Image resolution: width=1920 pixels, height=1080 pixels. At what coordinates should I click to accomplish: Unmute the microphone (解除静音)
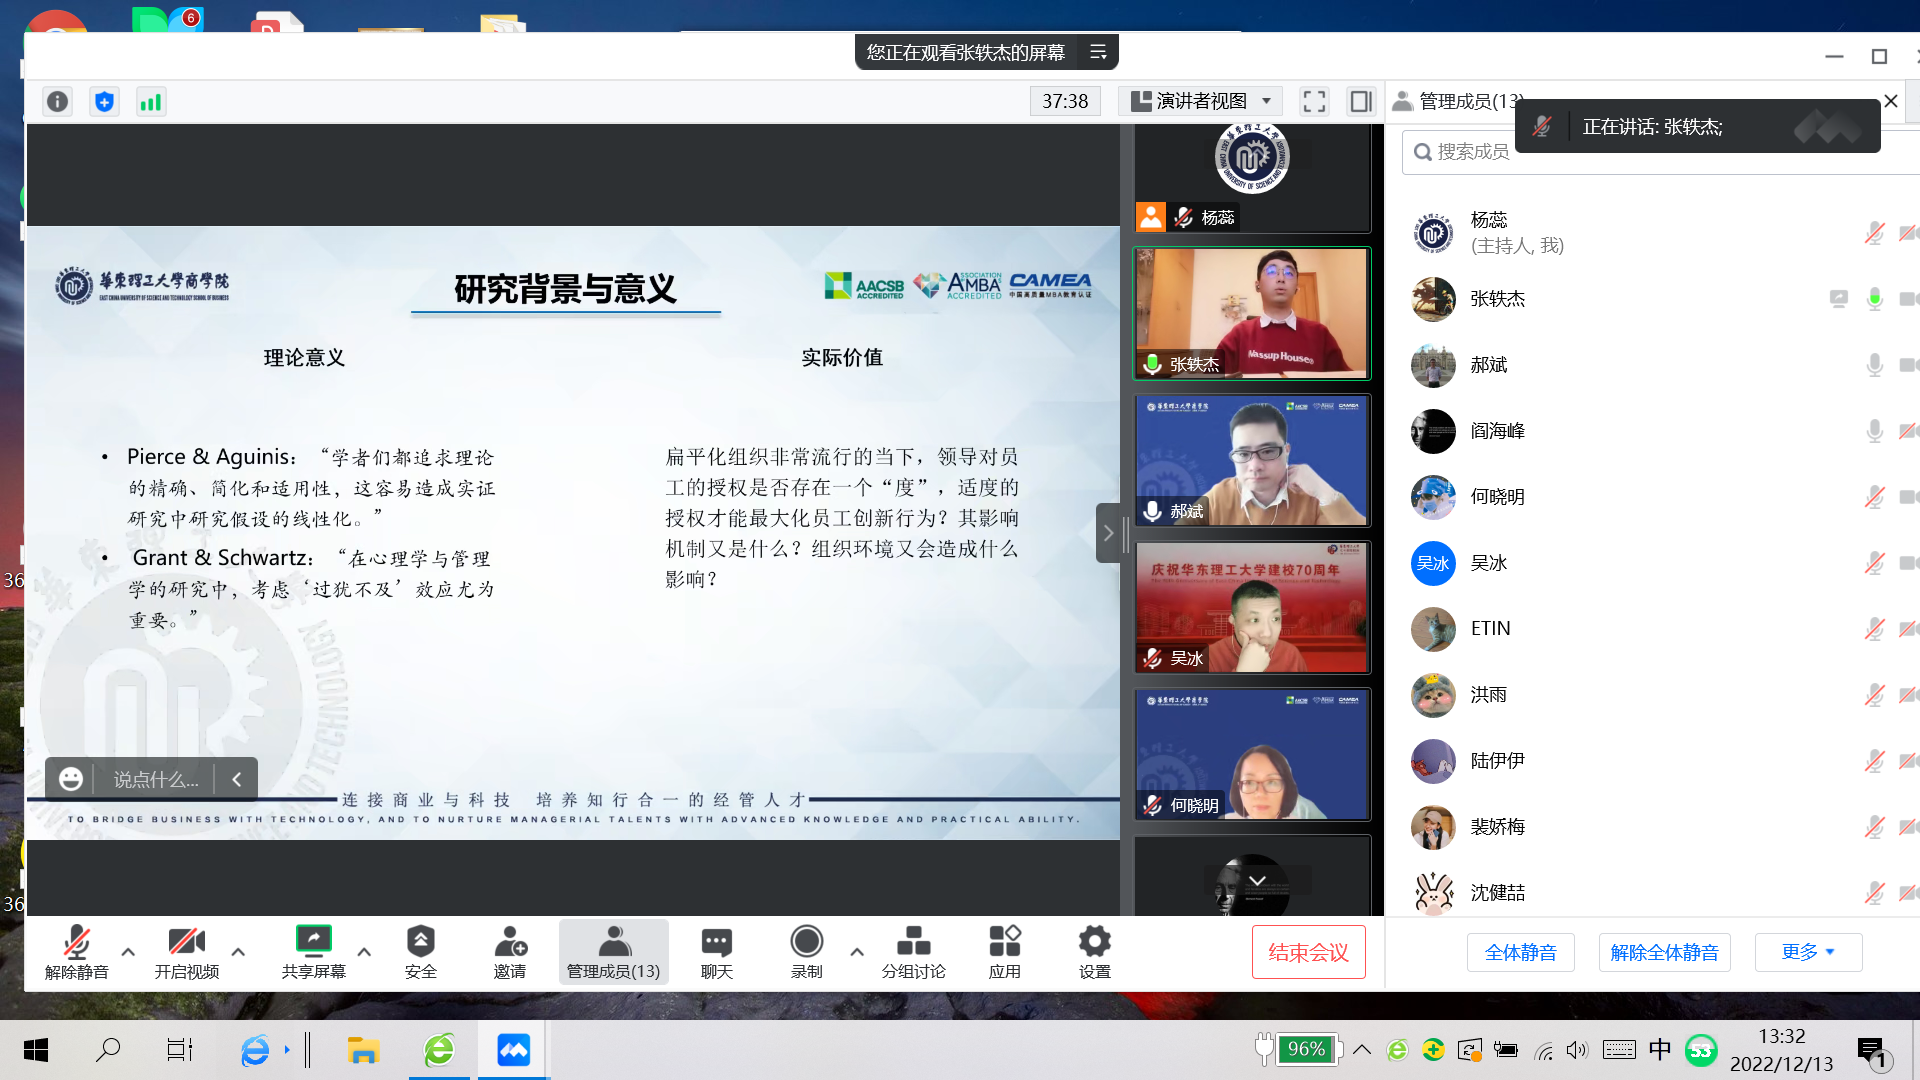point(76,951)
